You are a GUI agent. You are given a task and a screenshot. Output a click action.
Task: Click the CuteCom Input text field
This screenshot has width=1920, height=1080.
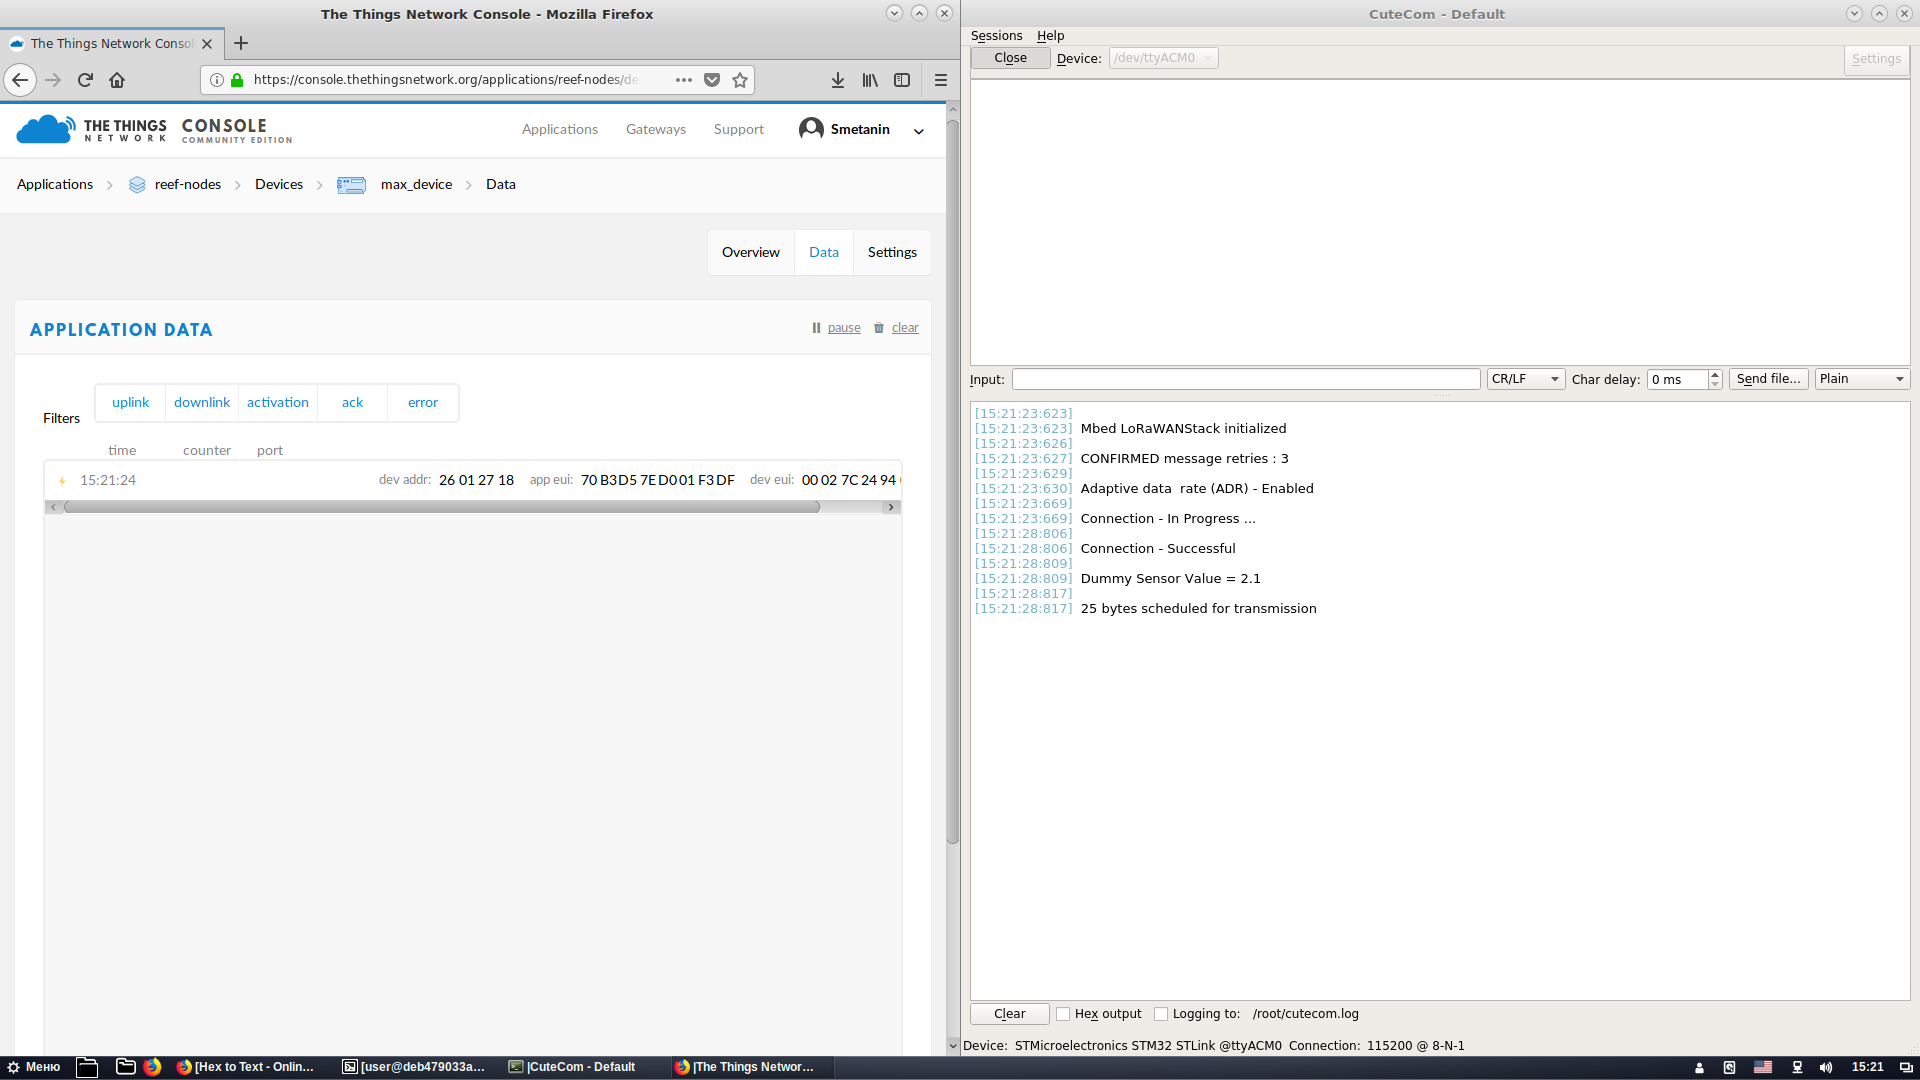1246,379
